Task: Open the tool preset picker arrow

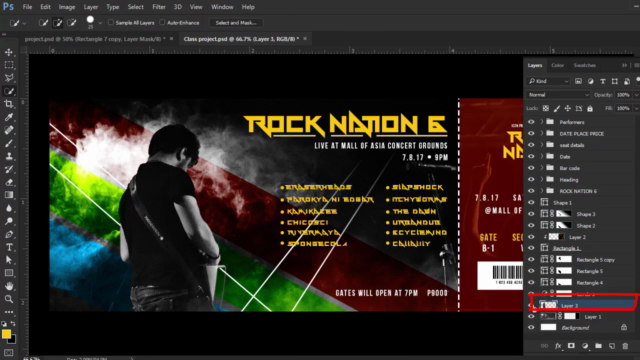Action: tap(24, 23)
